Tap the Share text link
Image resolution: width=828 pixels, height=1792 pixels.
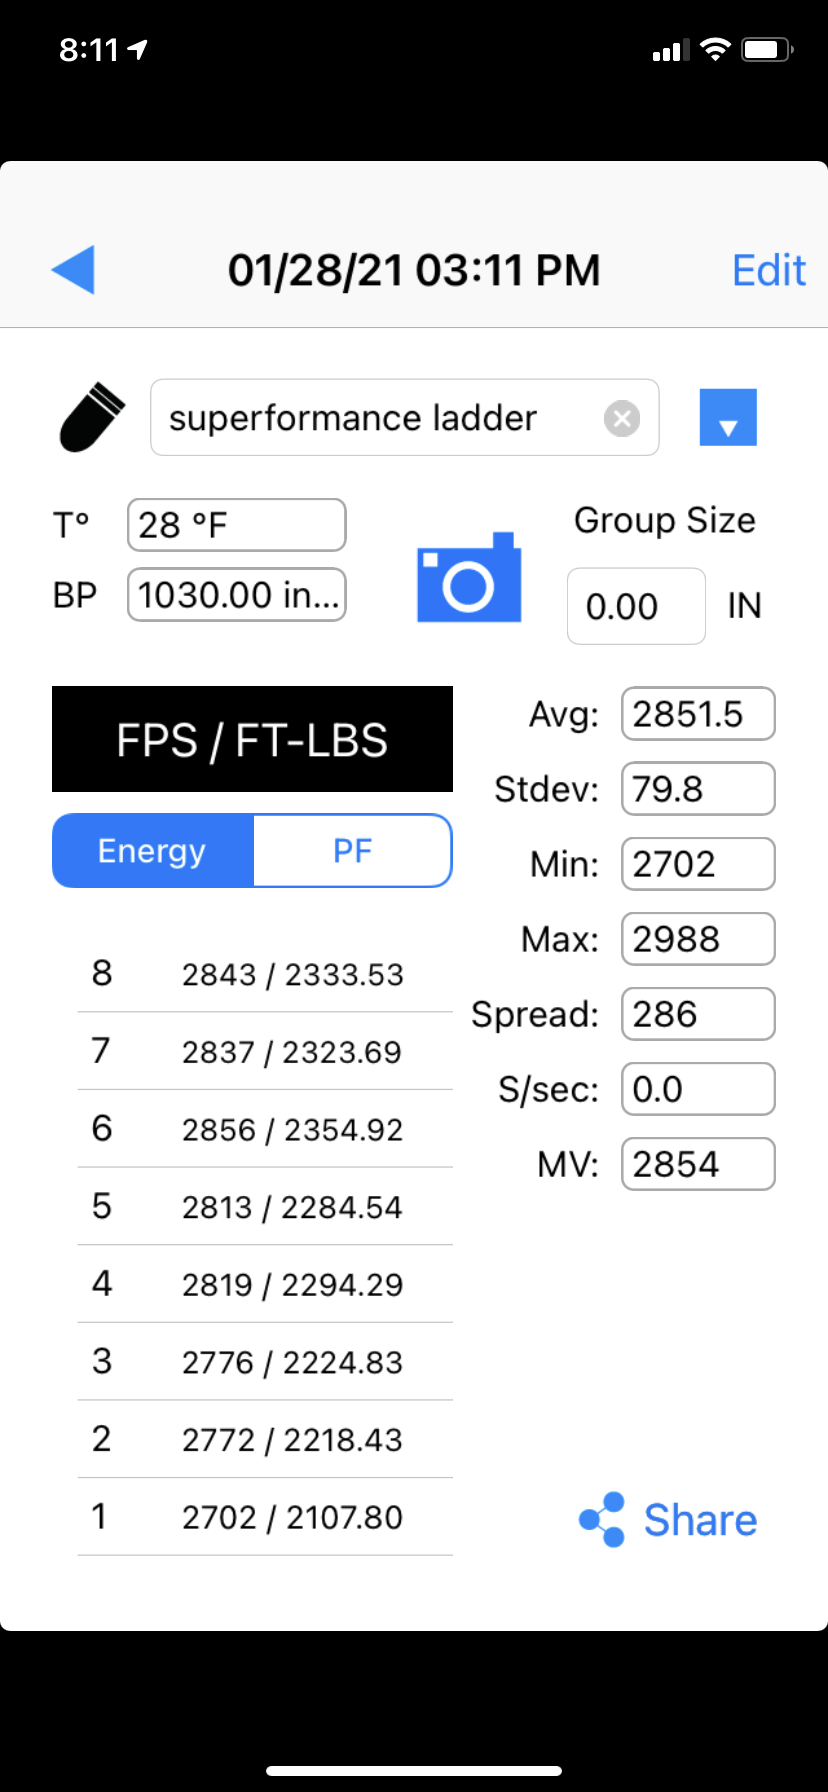[700, 1520]
